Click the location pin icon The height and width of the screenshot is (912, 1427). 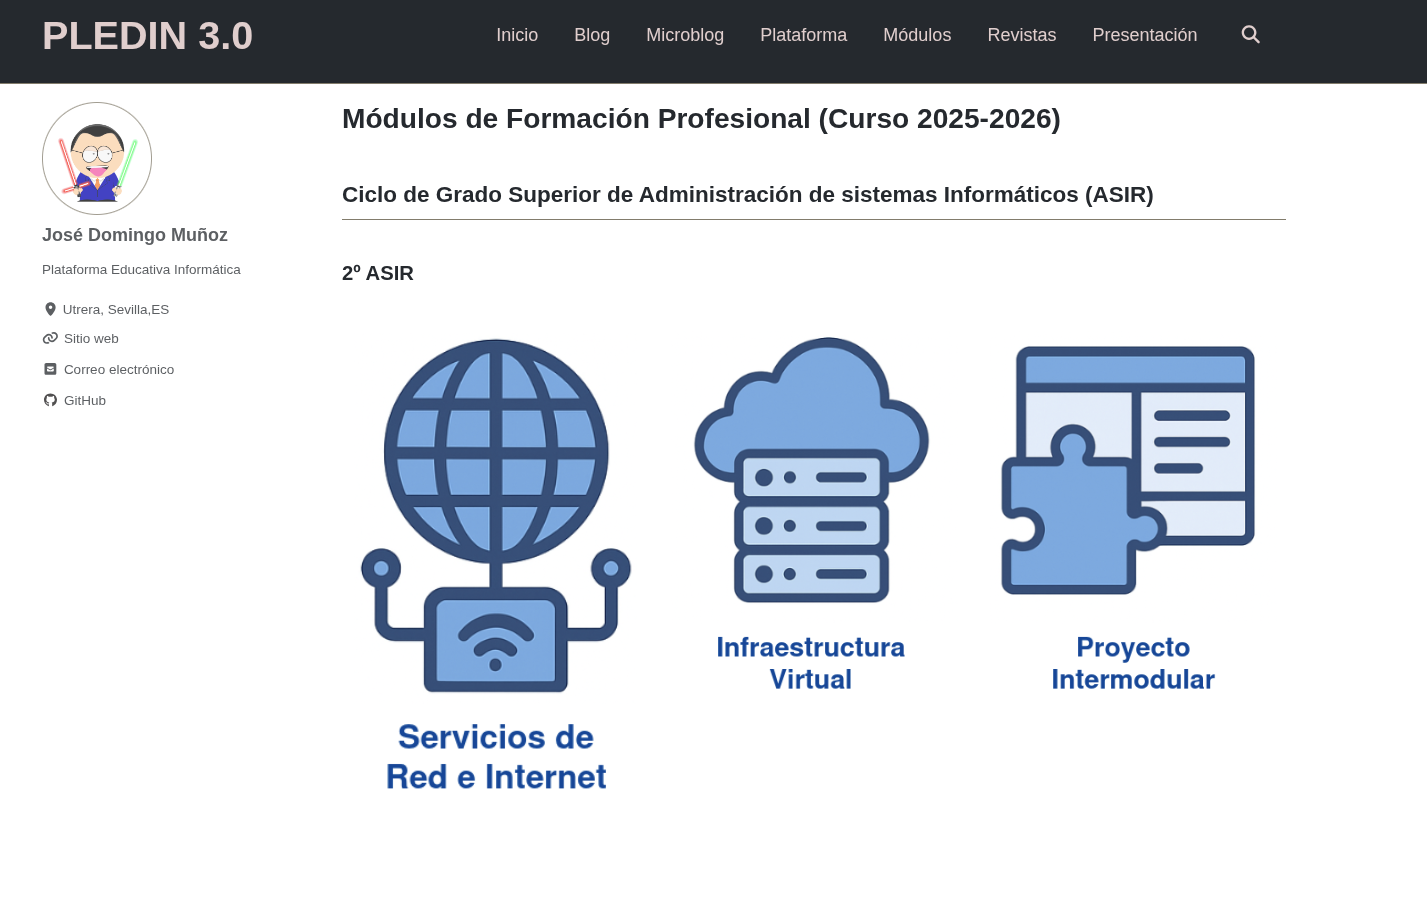(50, 309)
